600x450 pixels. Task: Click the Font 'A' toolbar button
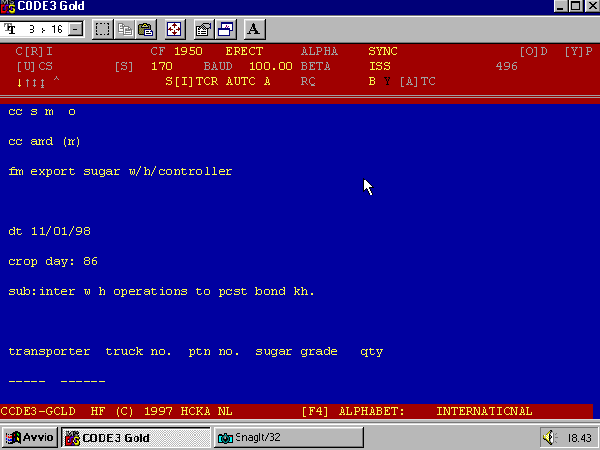[253, 29]
